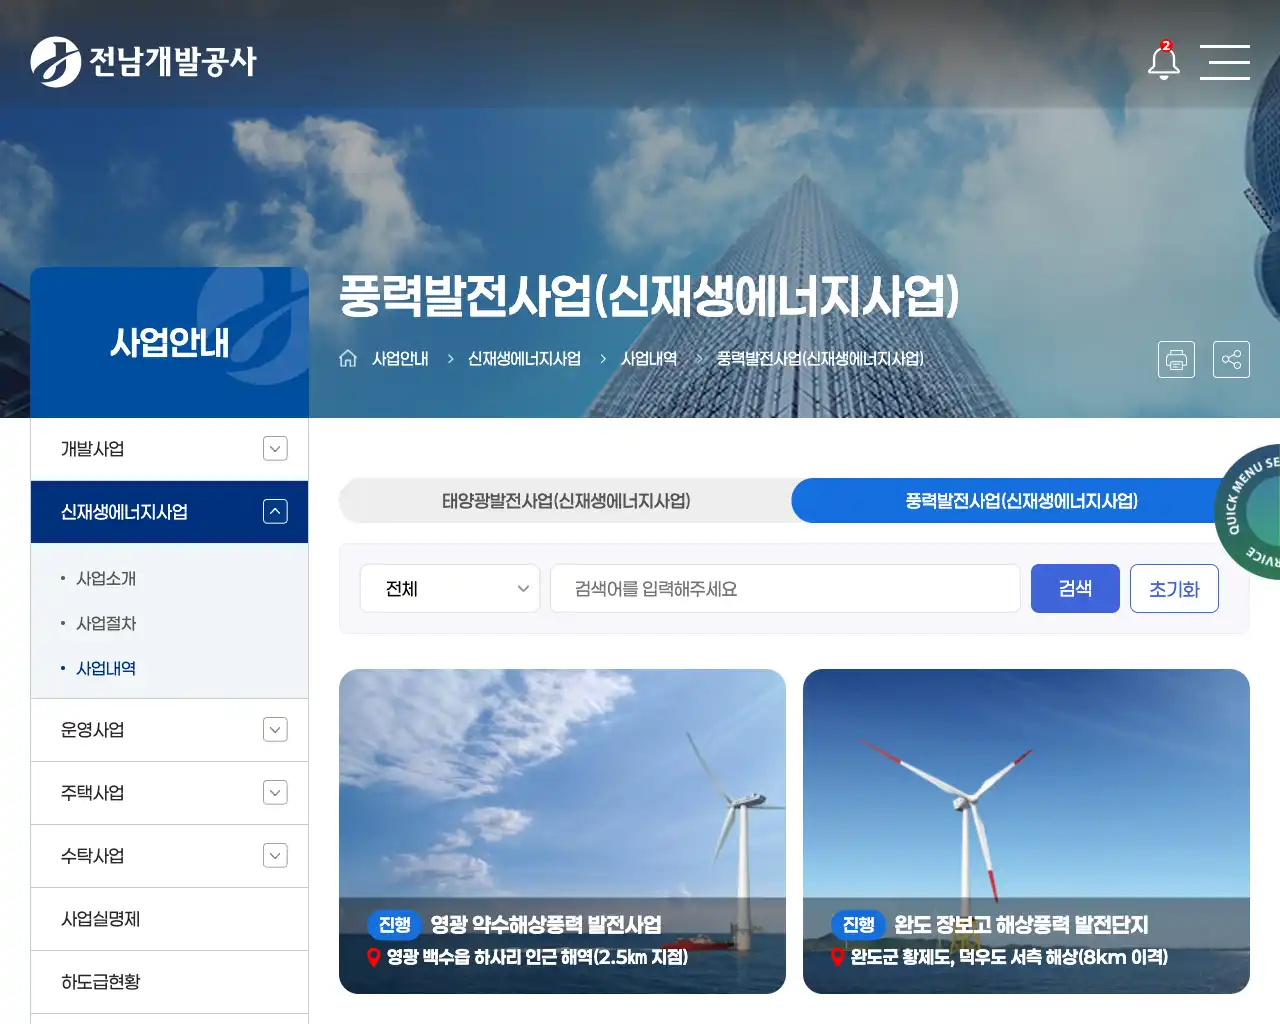Open the hamburger main menu

tap(1225, 62)
